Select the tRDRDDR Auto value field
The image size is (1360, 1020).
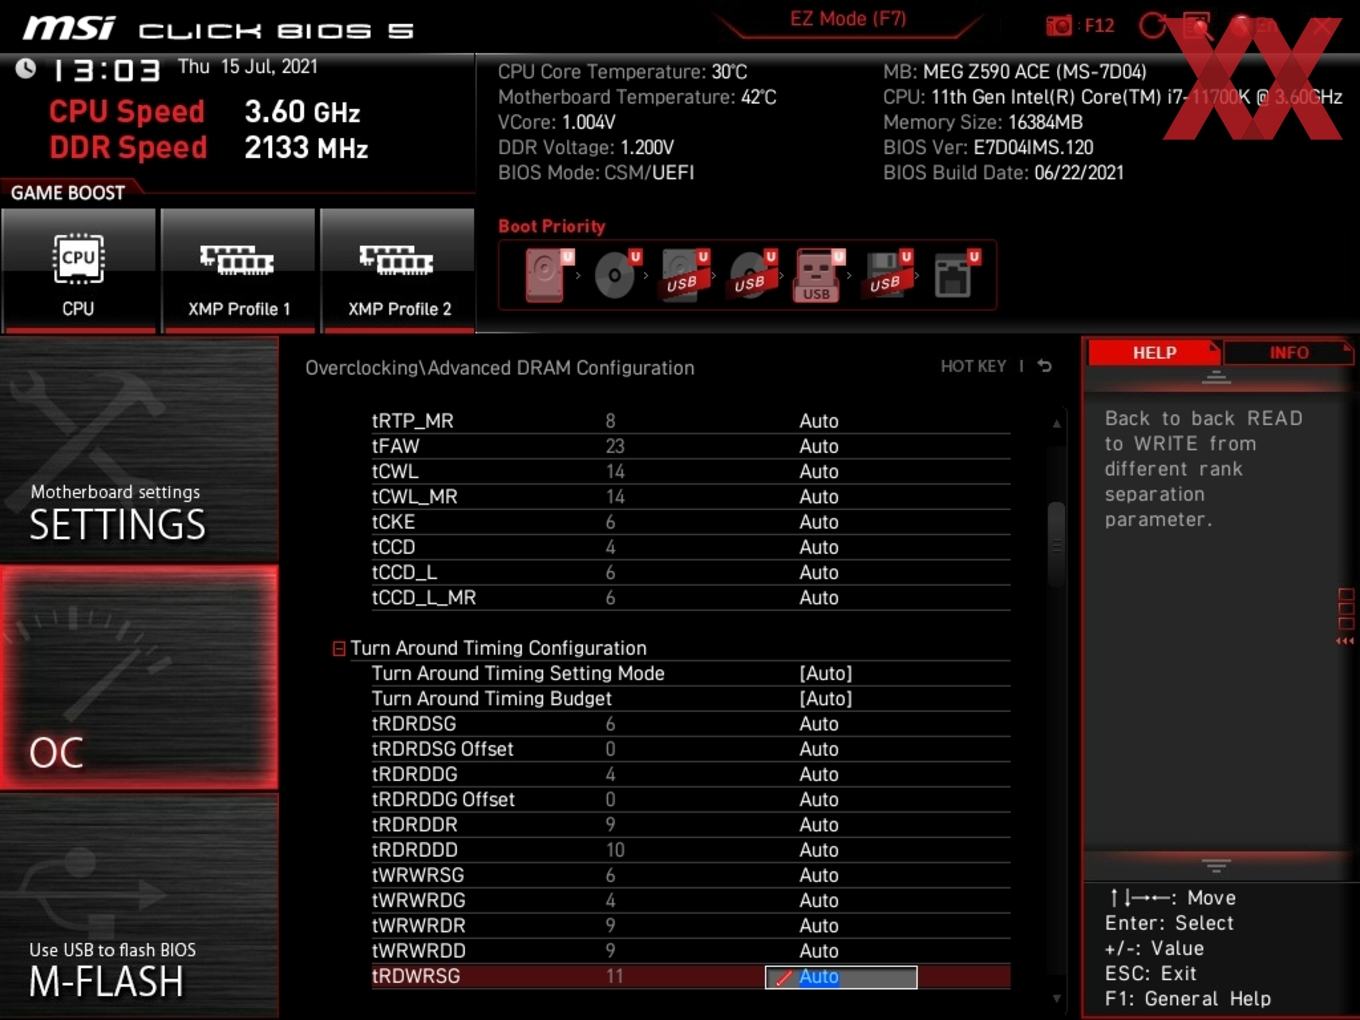point(819,825)
